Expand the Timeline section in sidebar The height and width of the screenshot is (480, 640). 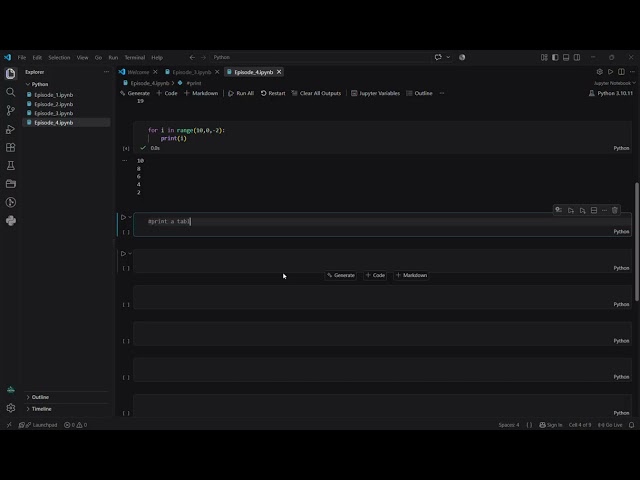tap(39, 409)
